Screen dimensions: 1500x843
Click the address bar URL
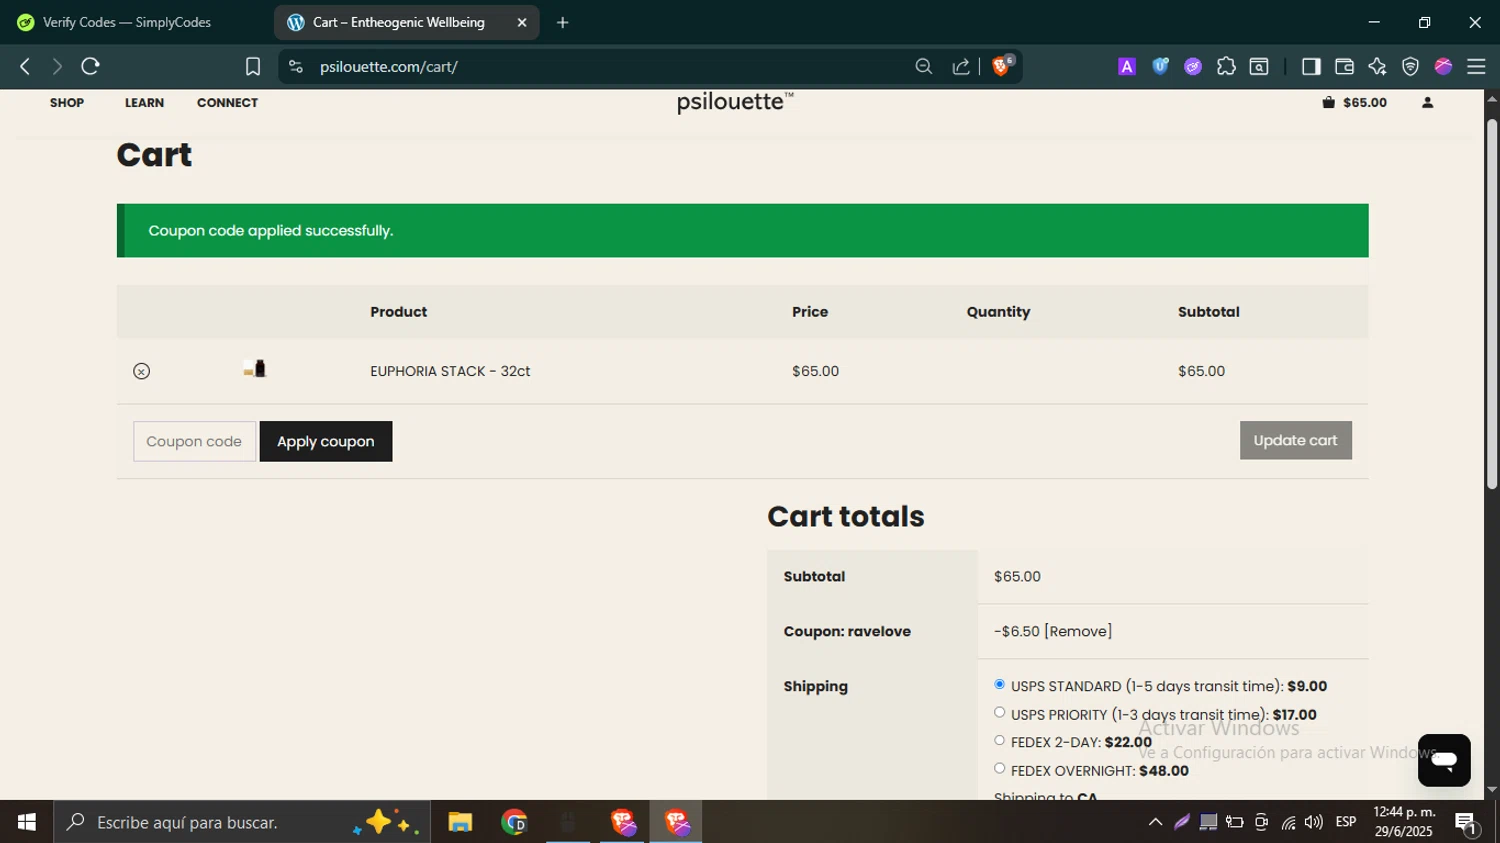[x=389, y=67]
